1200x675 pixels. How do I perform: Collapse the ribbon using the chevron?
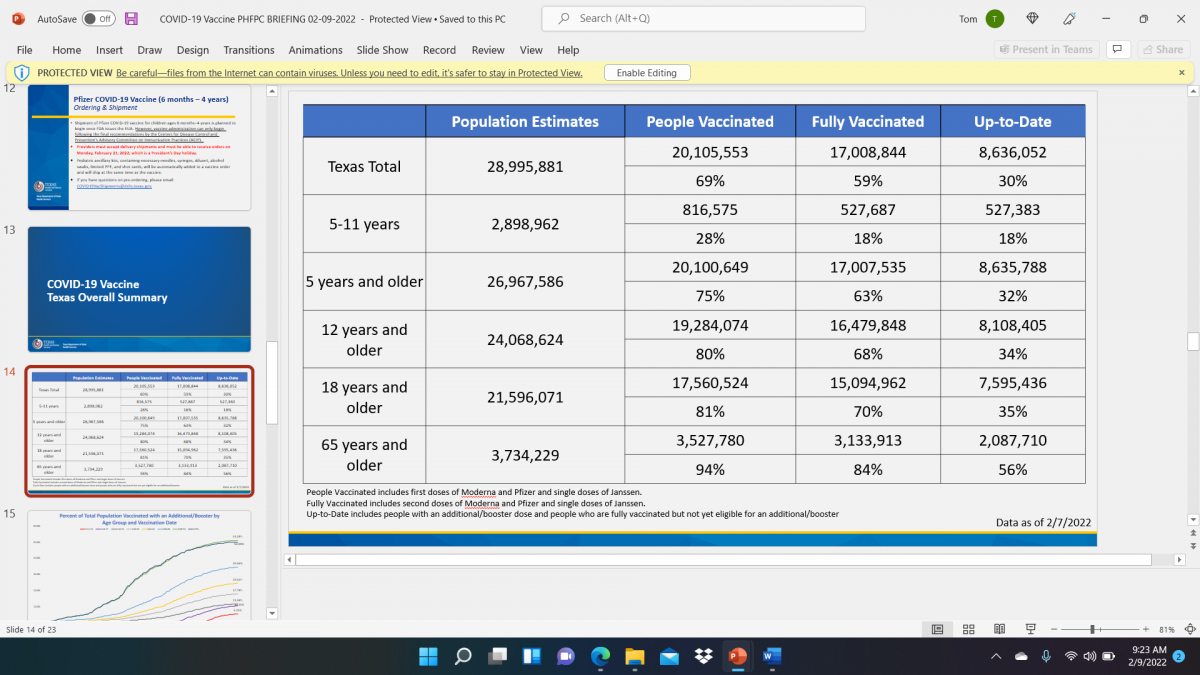click(x=1188, y=49)
